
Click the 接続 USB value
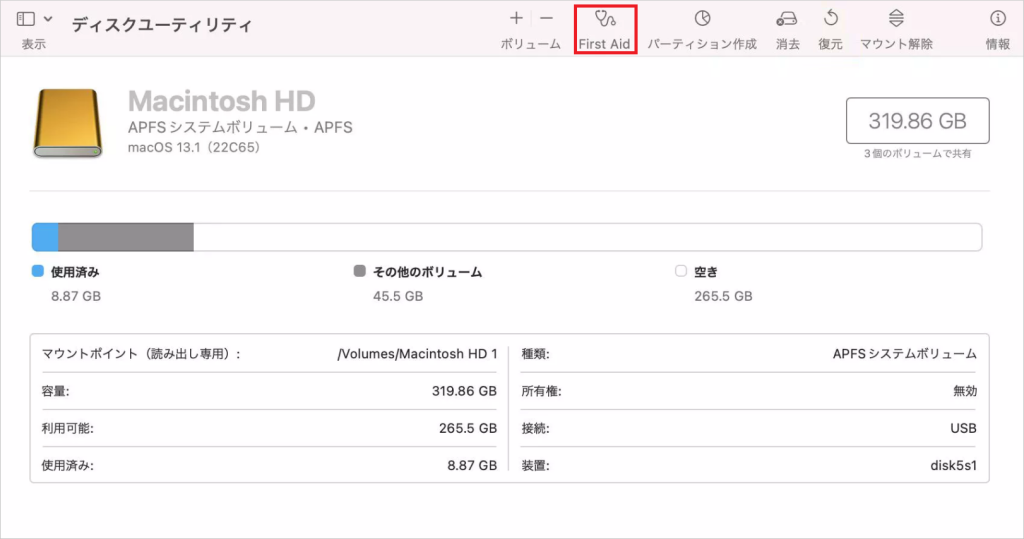[963, 429]
